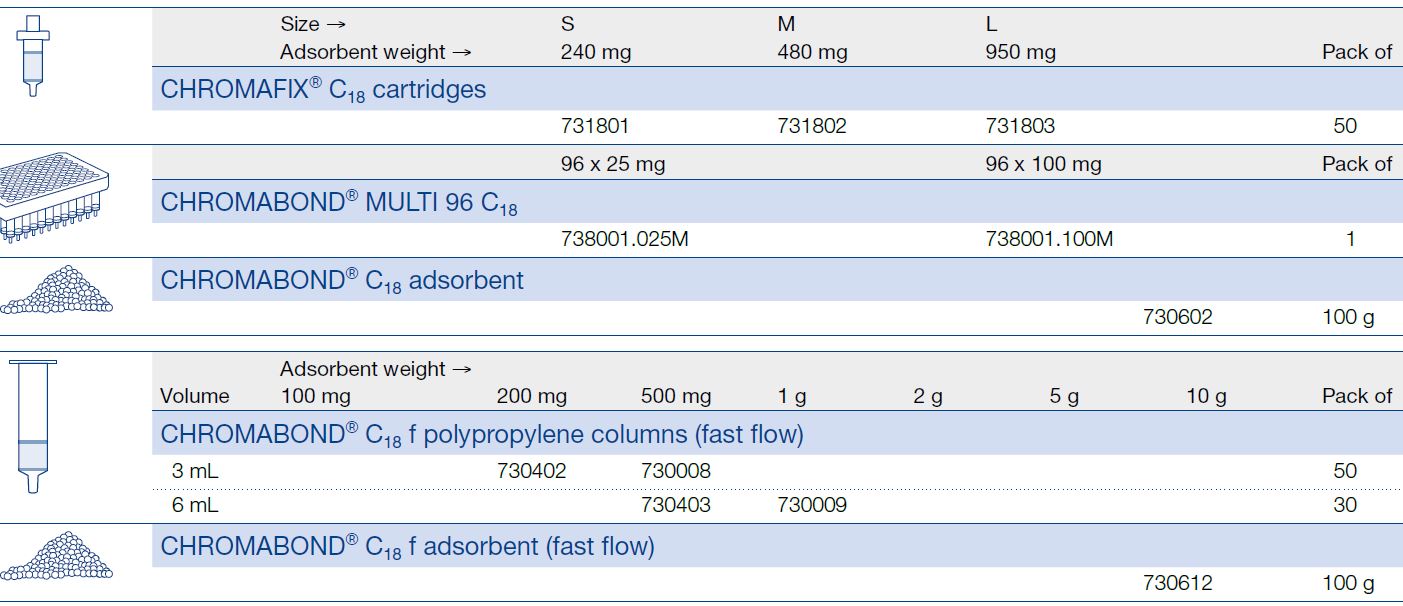
Task: Open catalog number 730008
Action: [676, 470]
